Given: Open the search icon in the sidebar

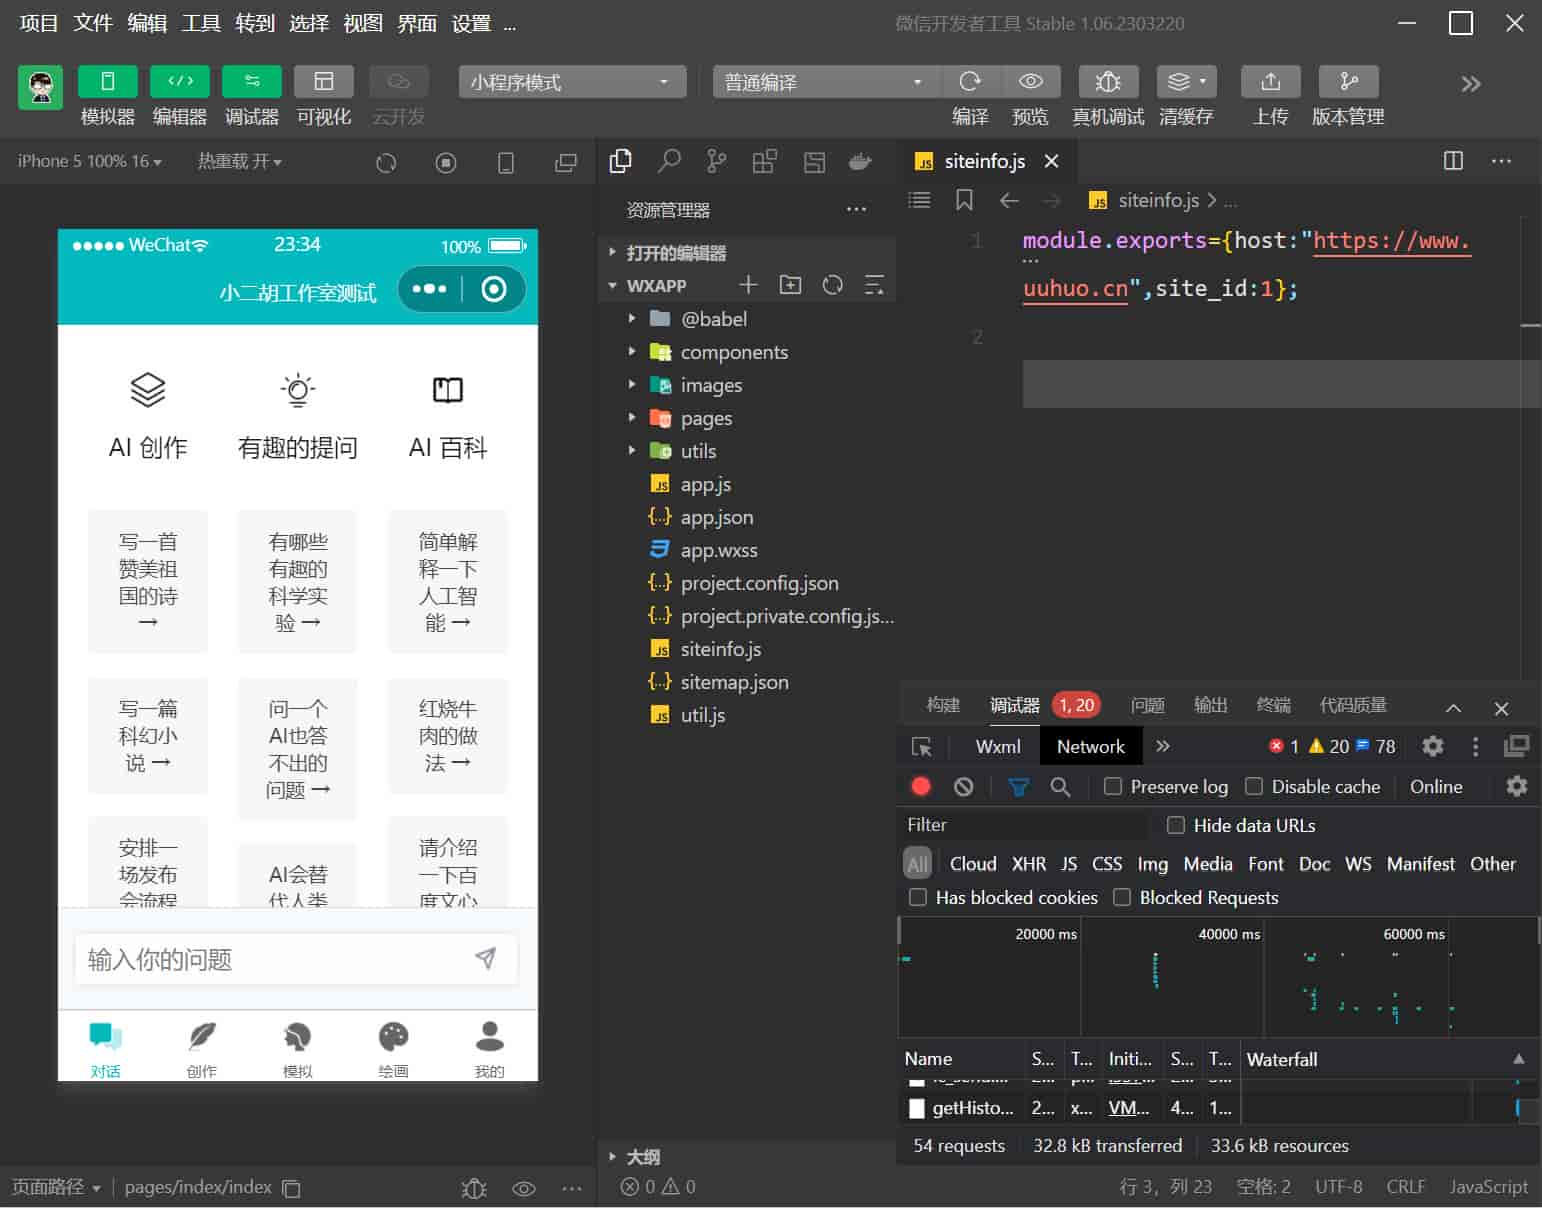Looking at the screenshot, I should [669, 161].
